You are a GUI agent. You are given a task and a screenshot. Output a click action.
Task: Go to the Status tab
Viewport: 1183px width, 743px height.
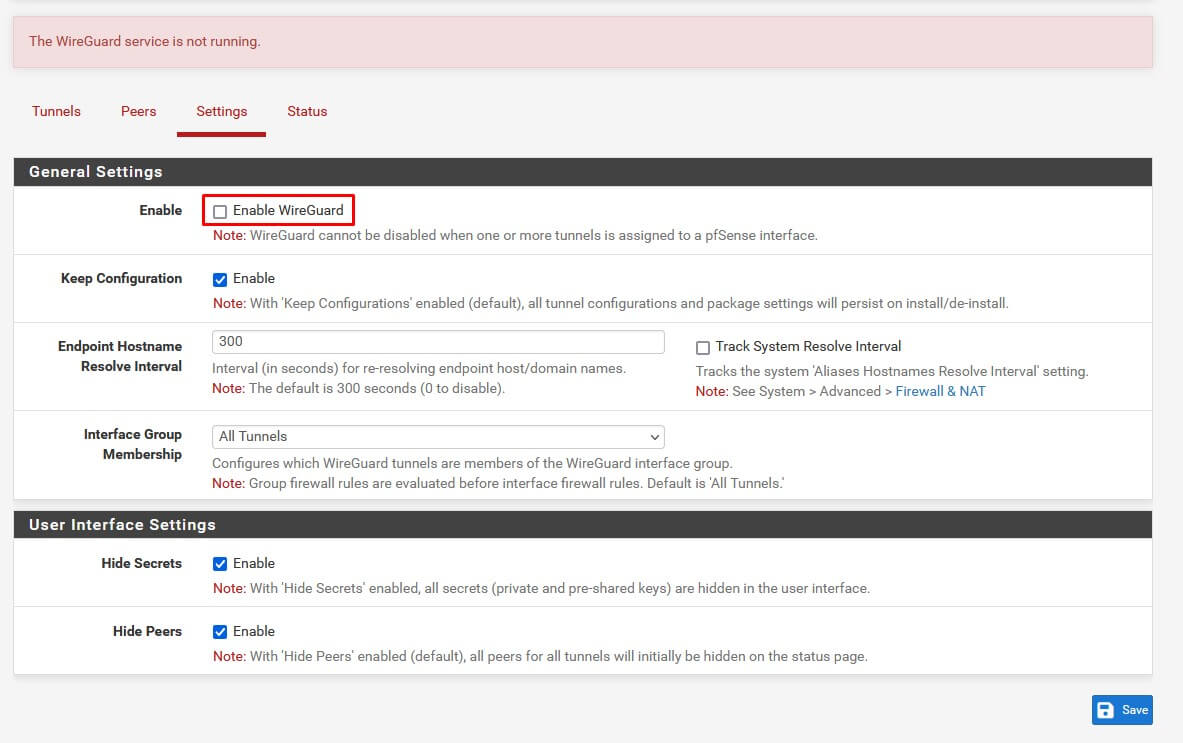pos(307,112)
